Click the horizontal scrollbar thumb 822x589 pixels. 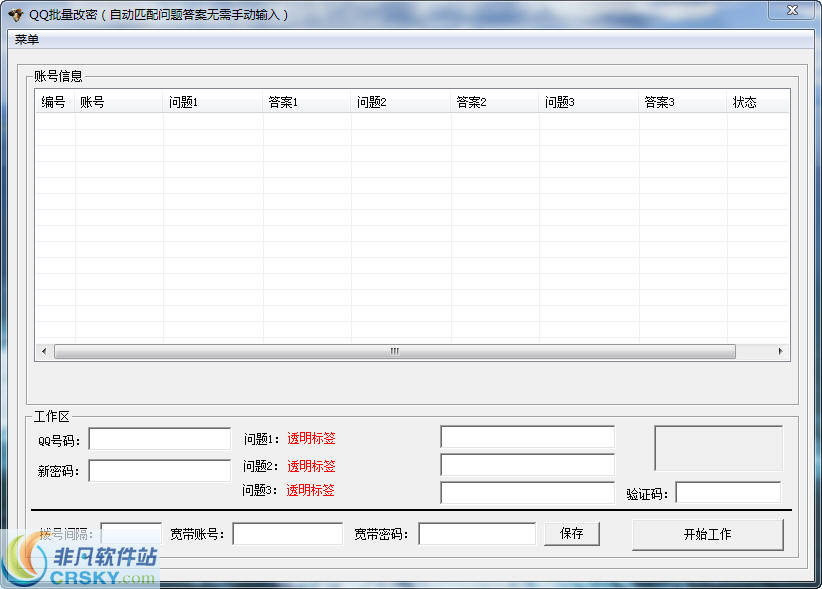395,351
